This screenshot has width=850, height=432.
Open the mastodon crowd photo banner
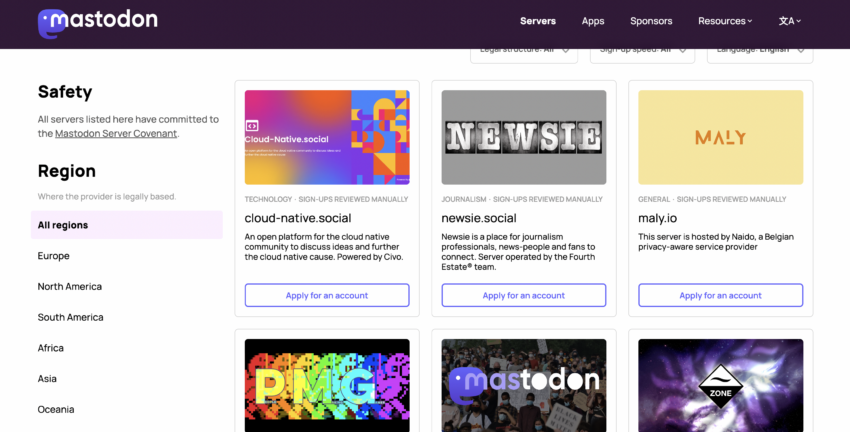coord(524,385)
